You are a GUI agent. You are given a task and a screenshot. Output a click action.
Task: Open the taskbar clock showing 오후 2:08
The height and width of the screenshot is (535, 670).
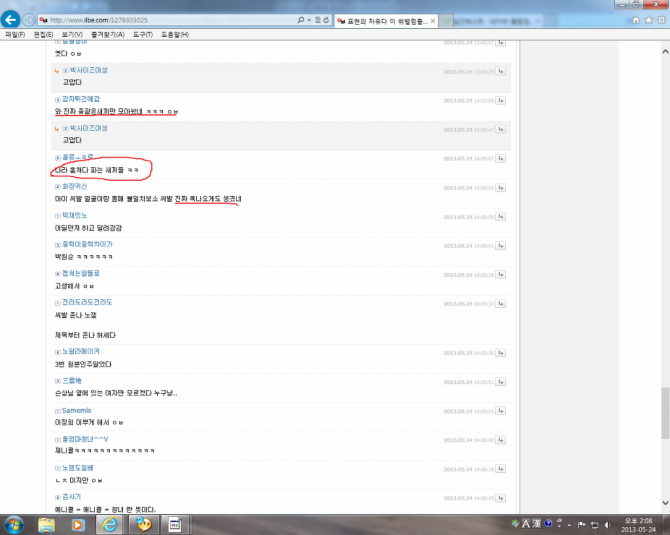coord(638,525)
